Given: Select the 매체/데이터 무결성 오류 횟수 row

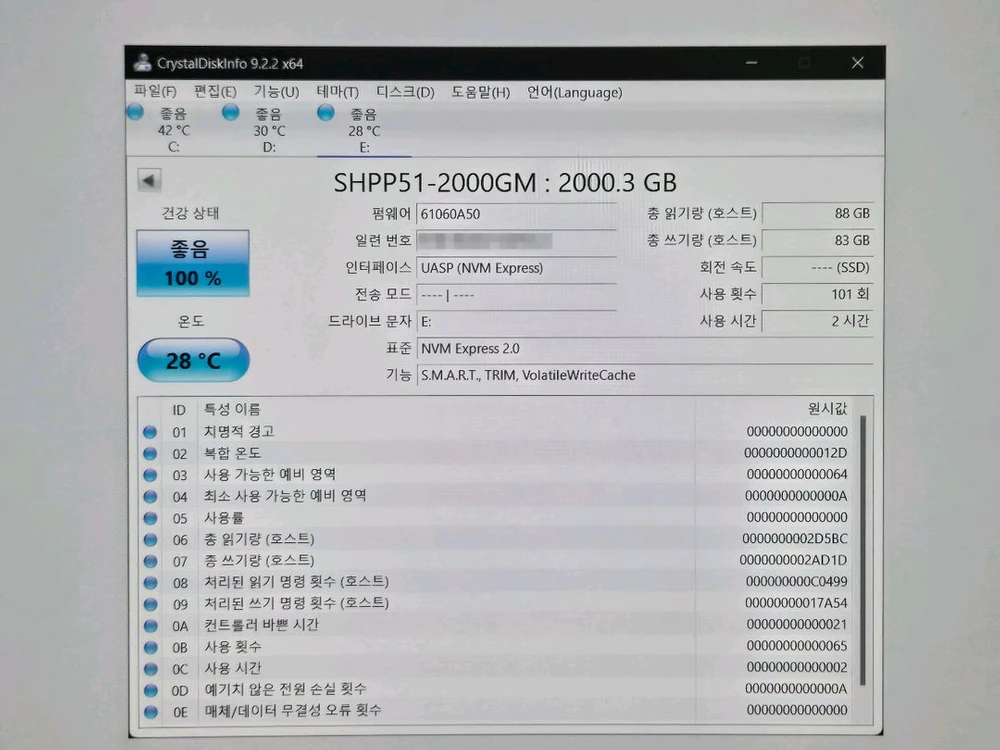Looking at the screenshot, I should click(x=497, y=710).
